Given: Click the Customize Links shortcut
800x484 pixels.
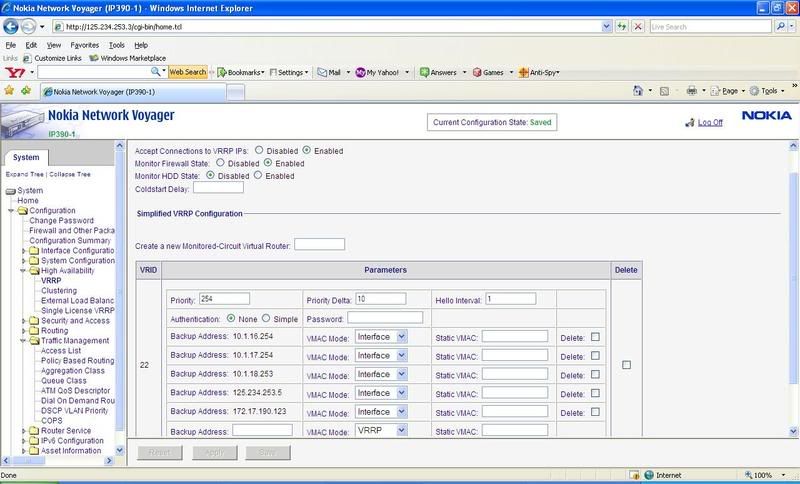Looking at the screenshot, I should click(53, 58).
